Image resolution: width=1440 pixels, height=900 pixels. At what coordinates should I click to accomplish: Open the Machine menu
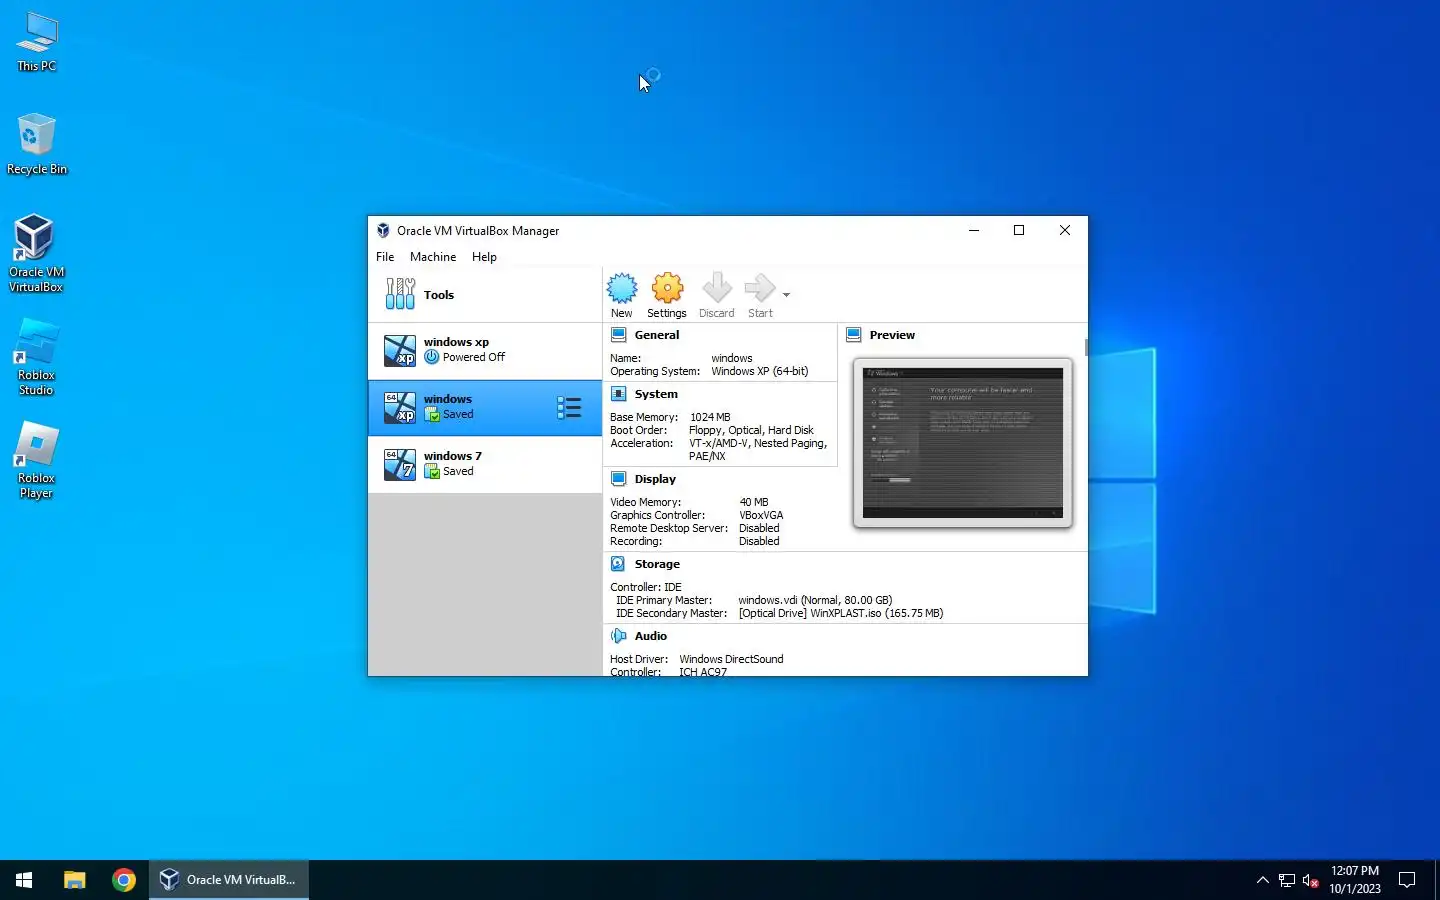coord(433,257)
